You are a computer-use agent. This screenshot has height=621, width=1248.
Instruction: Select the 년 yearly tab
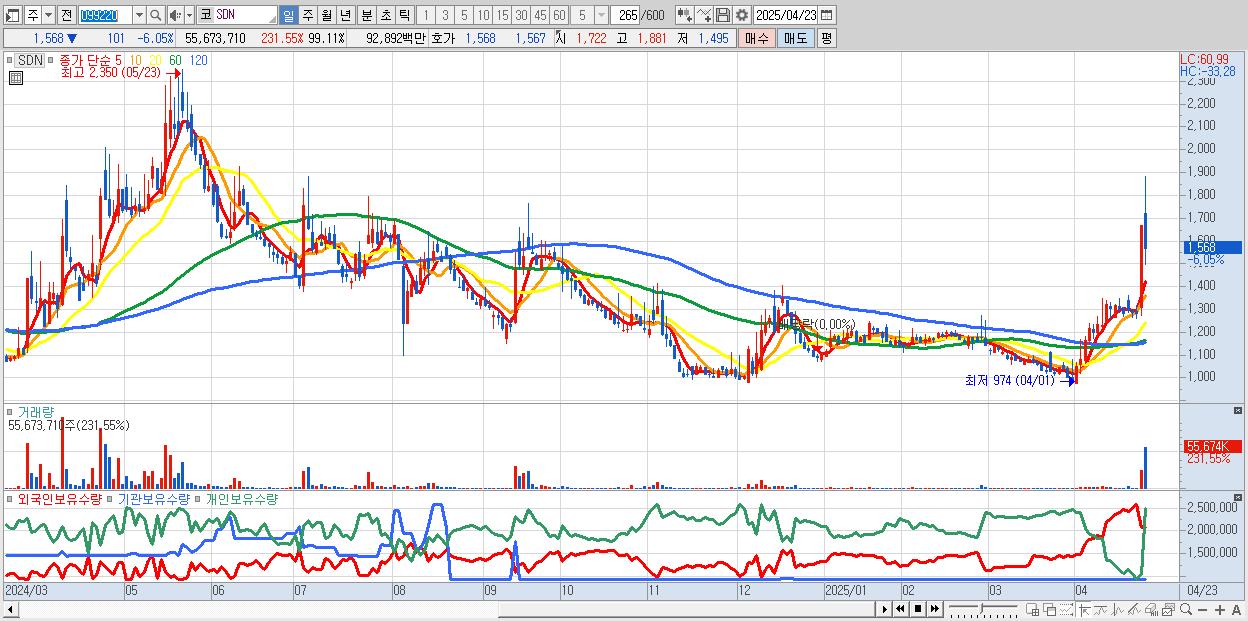click(345, 15)
